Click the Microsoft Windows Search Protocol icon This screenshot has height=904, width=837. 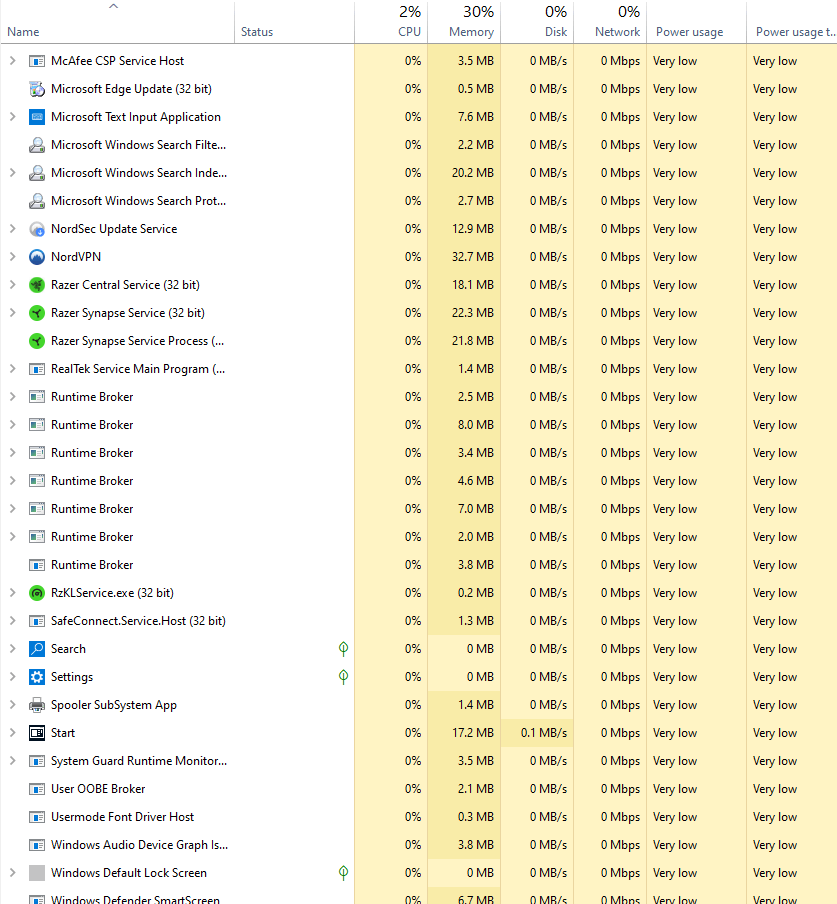pos(37,201)
